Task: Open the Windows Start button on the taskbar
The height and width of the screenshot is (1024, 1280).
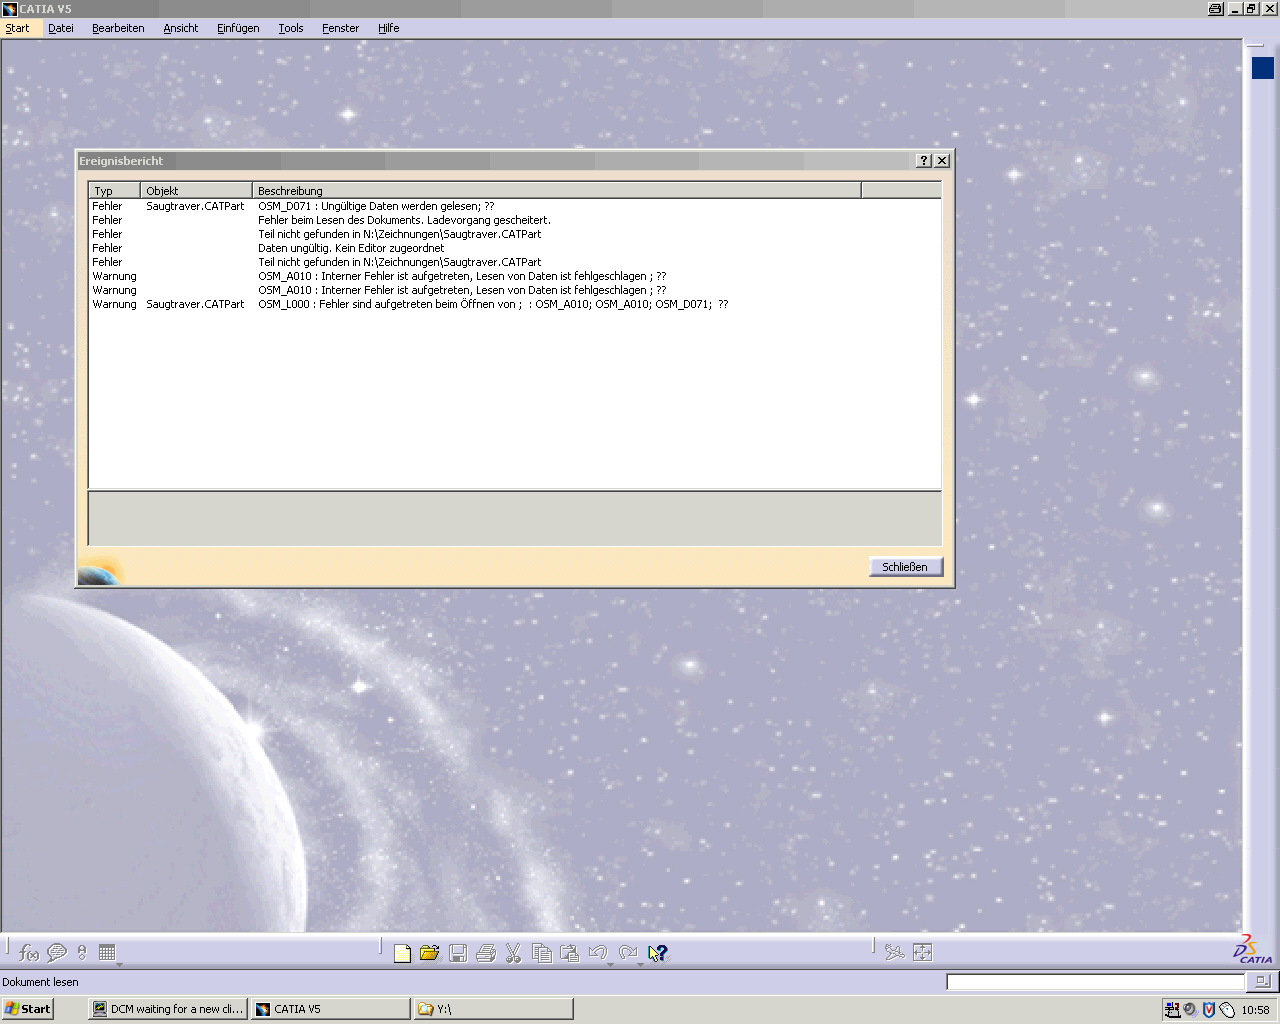Action: [27, 1009]
